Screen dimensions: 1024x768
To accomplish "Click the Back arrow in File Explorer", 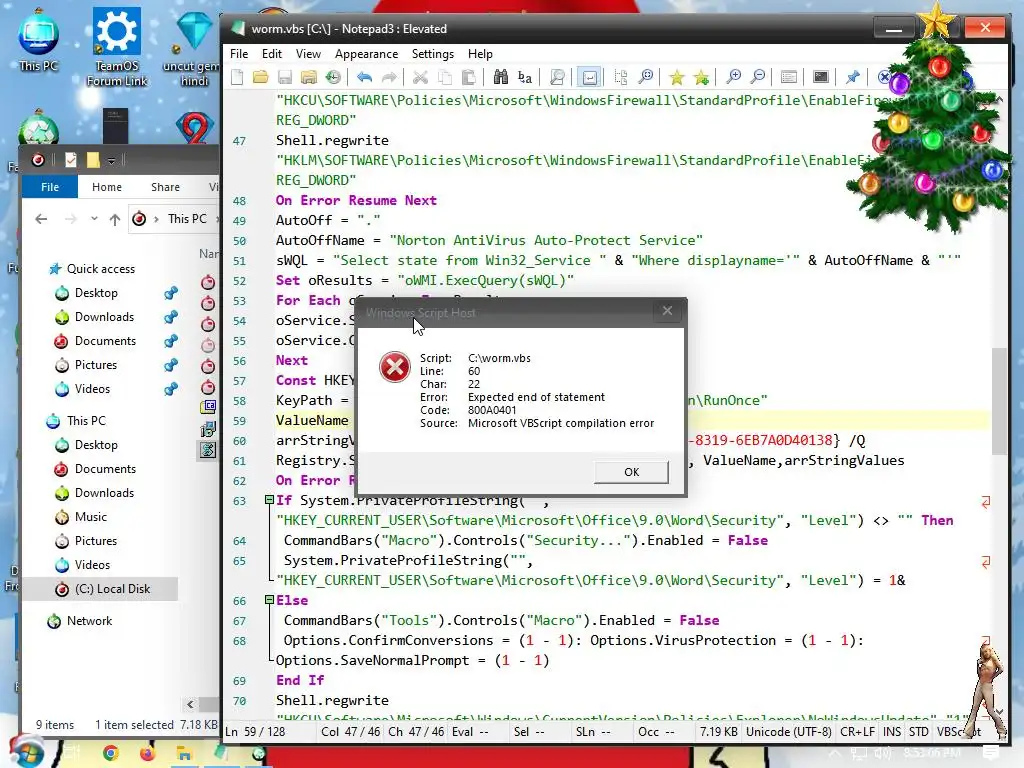I will pyautogui.click(x=41, y=219).
